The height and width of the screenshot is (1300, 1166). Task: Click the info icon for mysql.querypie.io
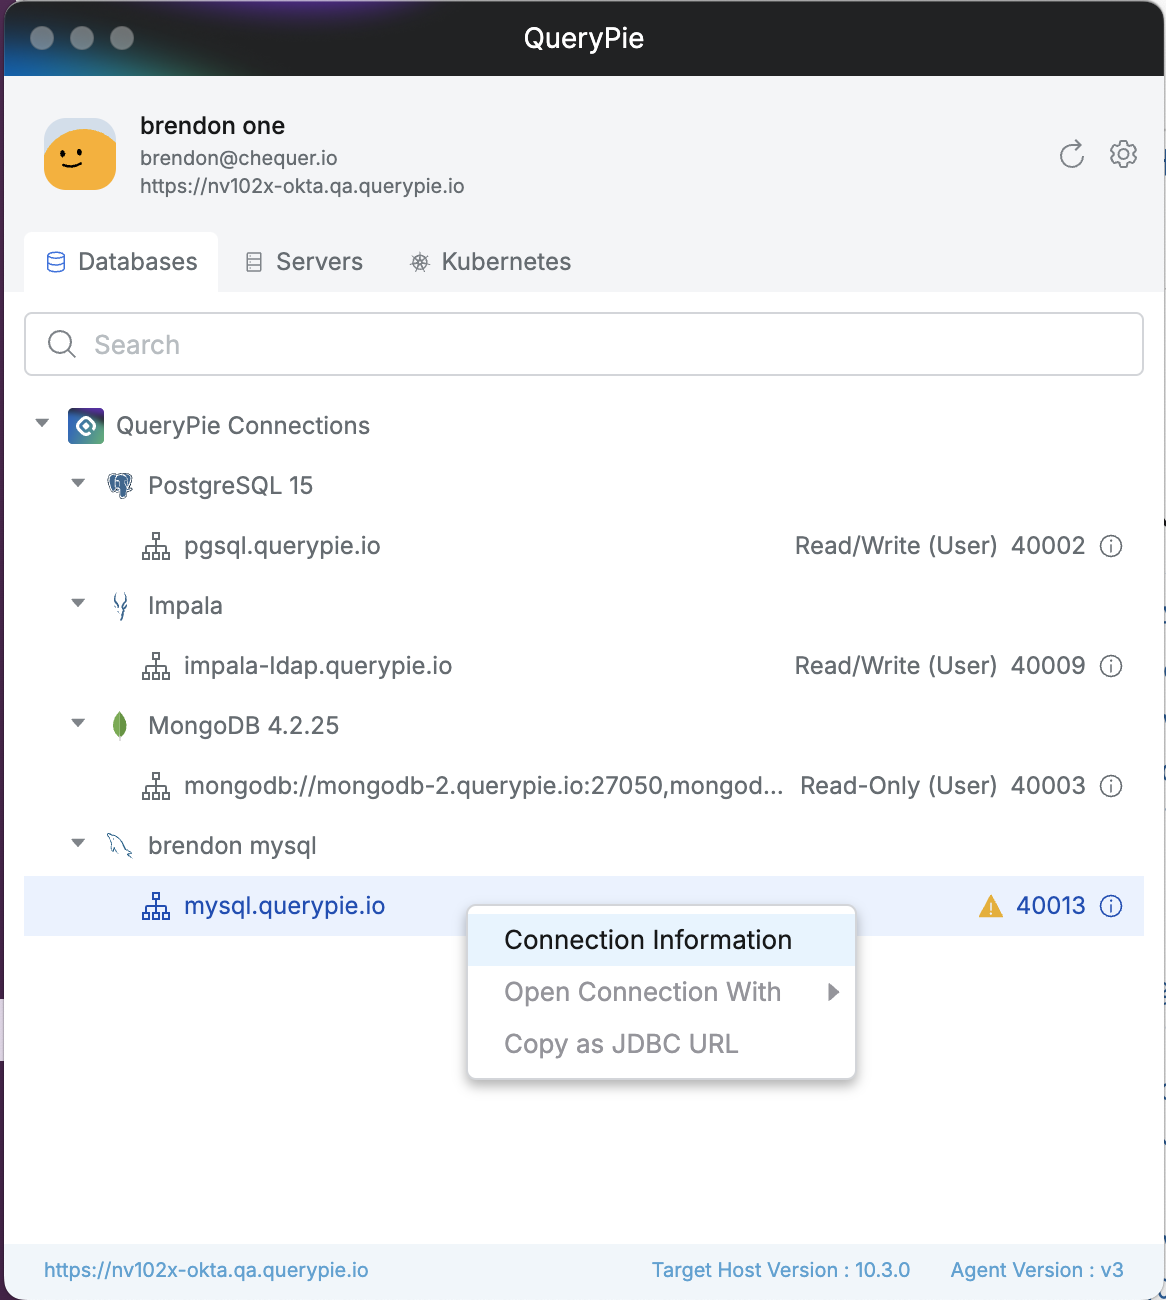coord(1111,906)
